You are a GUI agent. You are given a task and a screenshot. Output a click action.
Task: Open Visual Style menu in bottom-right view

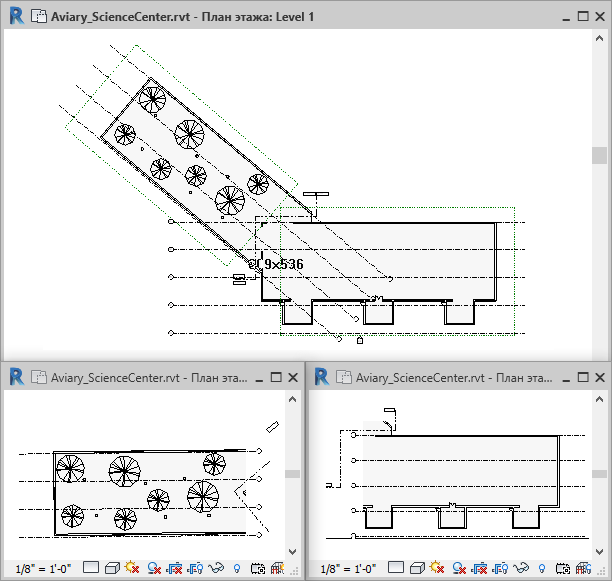coord(417,568)
